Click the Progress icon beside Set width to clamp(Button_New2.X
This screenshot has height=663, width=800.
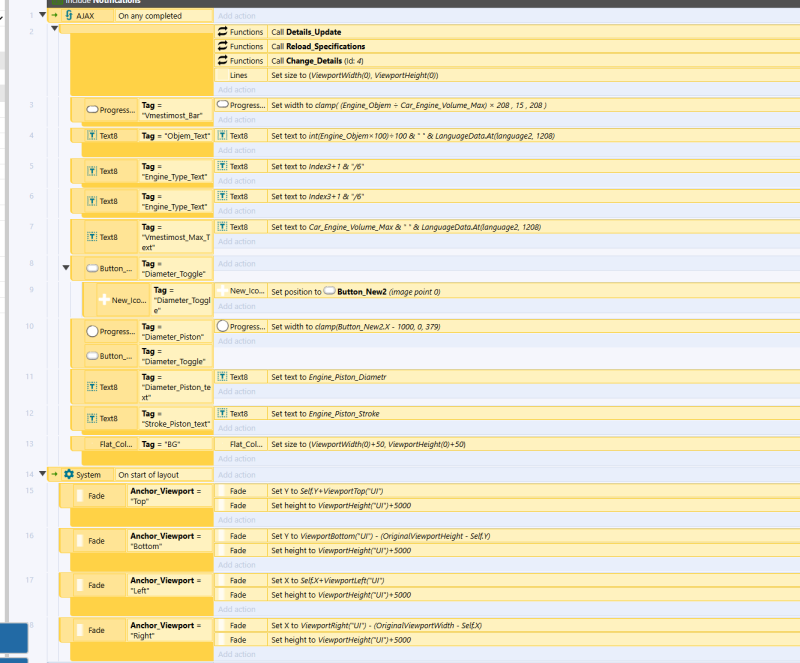222,326
